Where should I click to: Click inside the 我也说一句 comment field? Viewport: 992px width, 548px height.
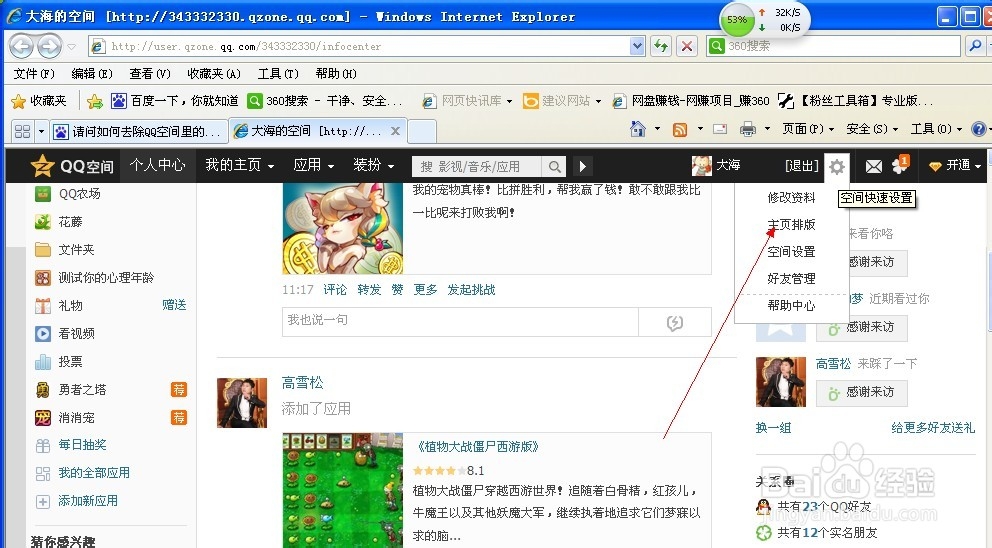[x=460, y=322]
